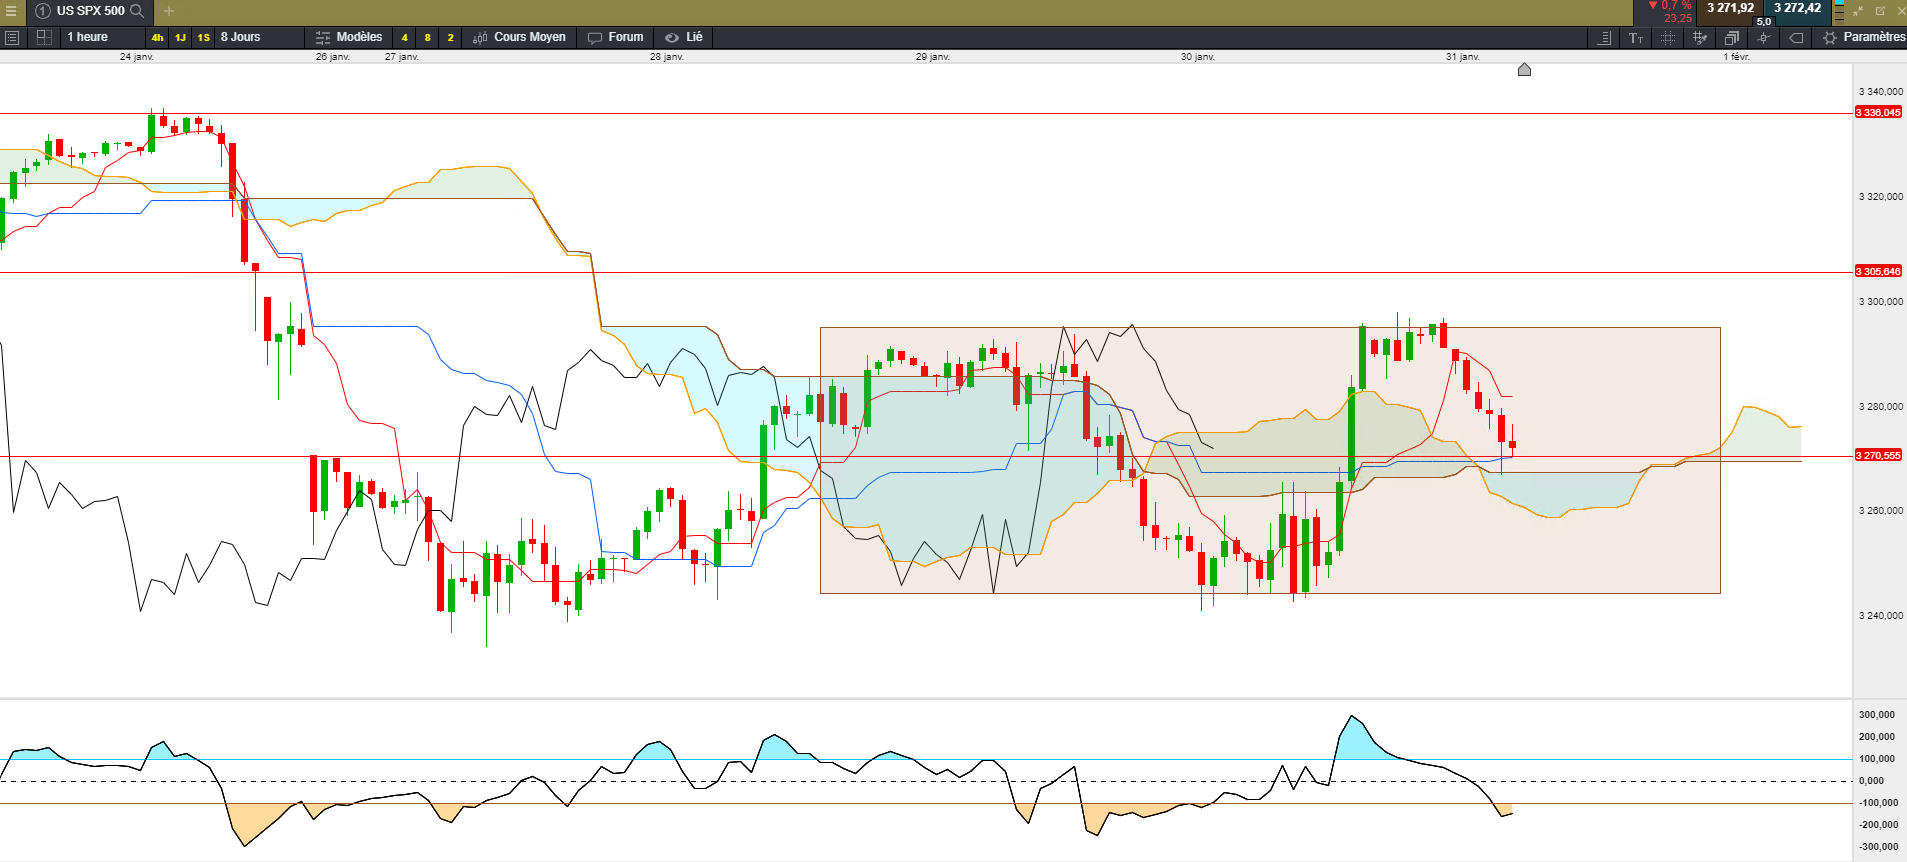Click the 29 janv. date label

[933, 57]
